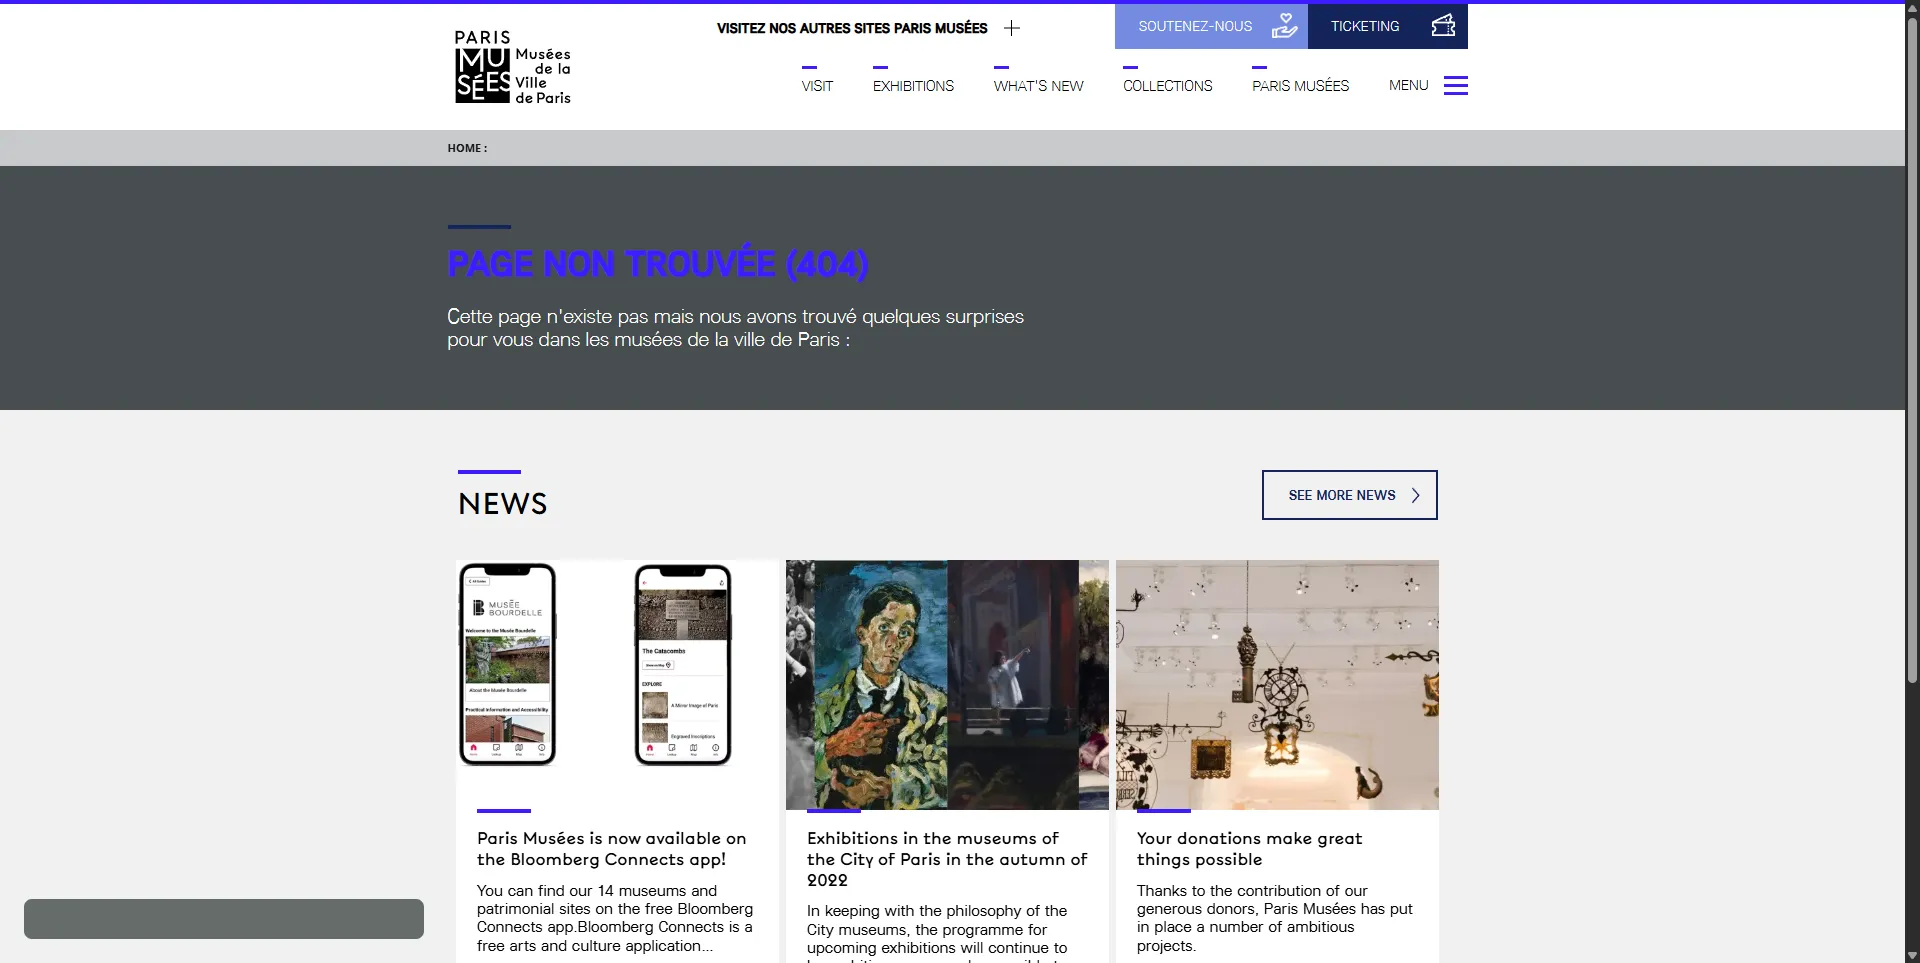
Task: Open the Visit menu
Action: (x=817, y=86)
